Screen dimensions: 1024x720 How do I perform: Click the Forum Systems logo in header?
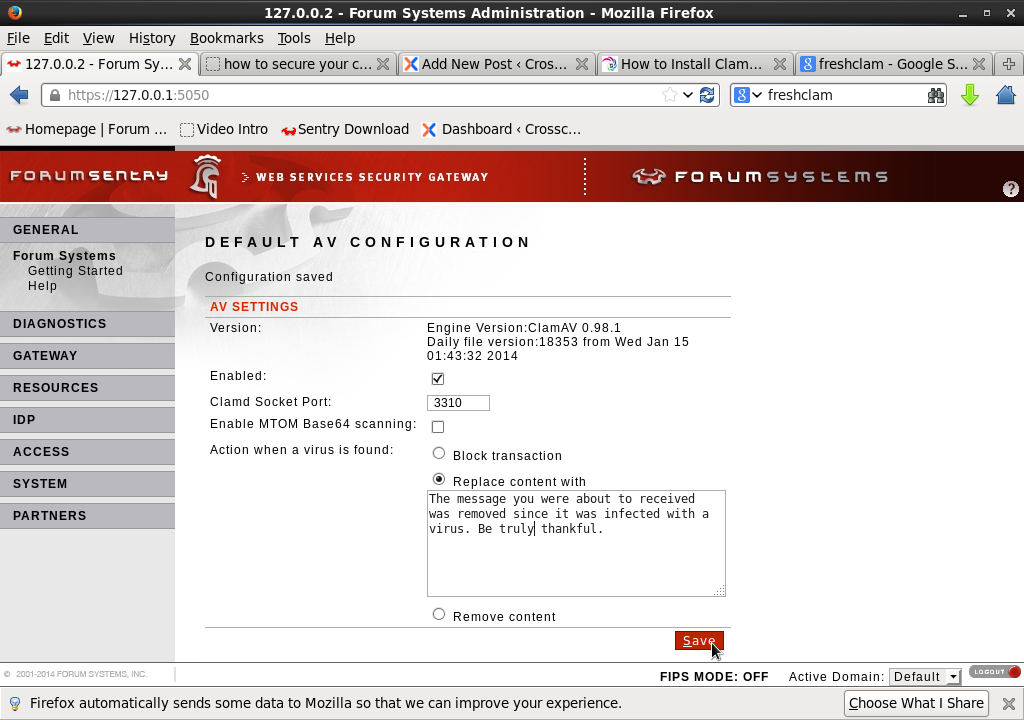(760, 176)
